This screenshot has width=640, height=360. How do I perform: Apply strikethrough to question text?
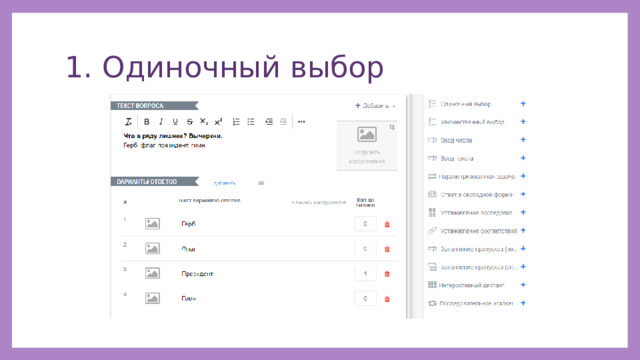click(189, 122)
